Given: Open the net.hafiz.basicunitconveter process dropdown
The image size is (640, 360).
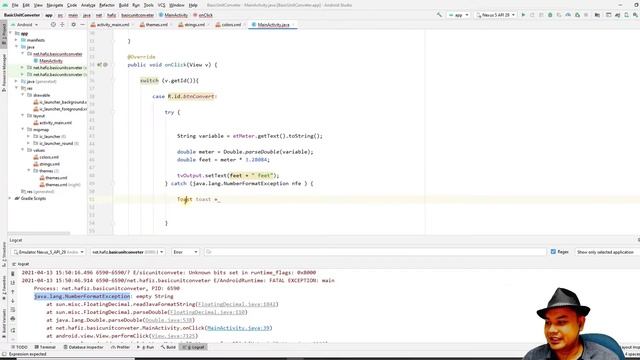Looking at the screenshot, I should tap(127, 252).
